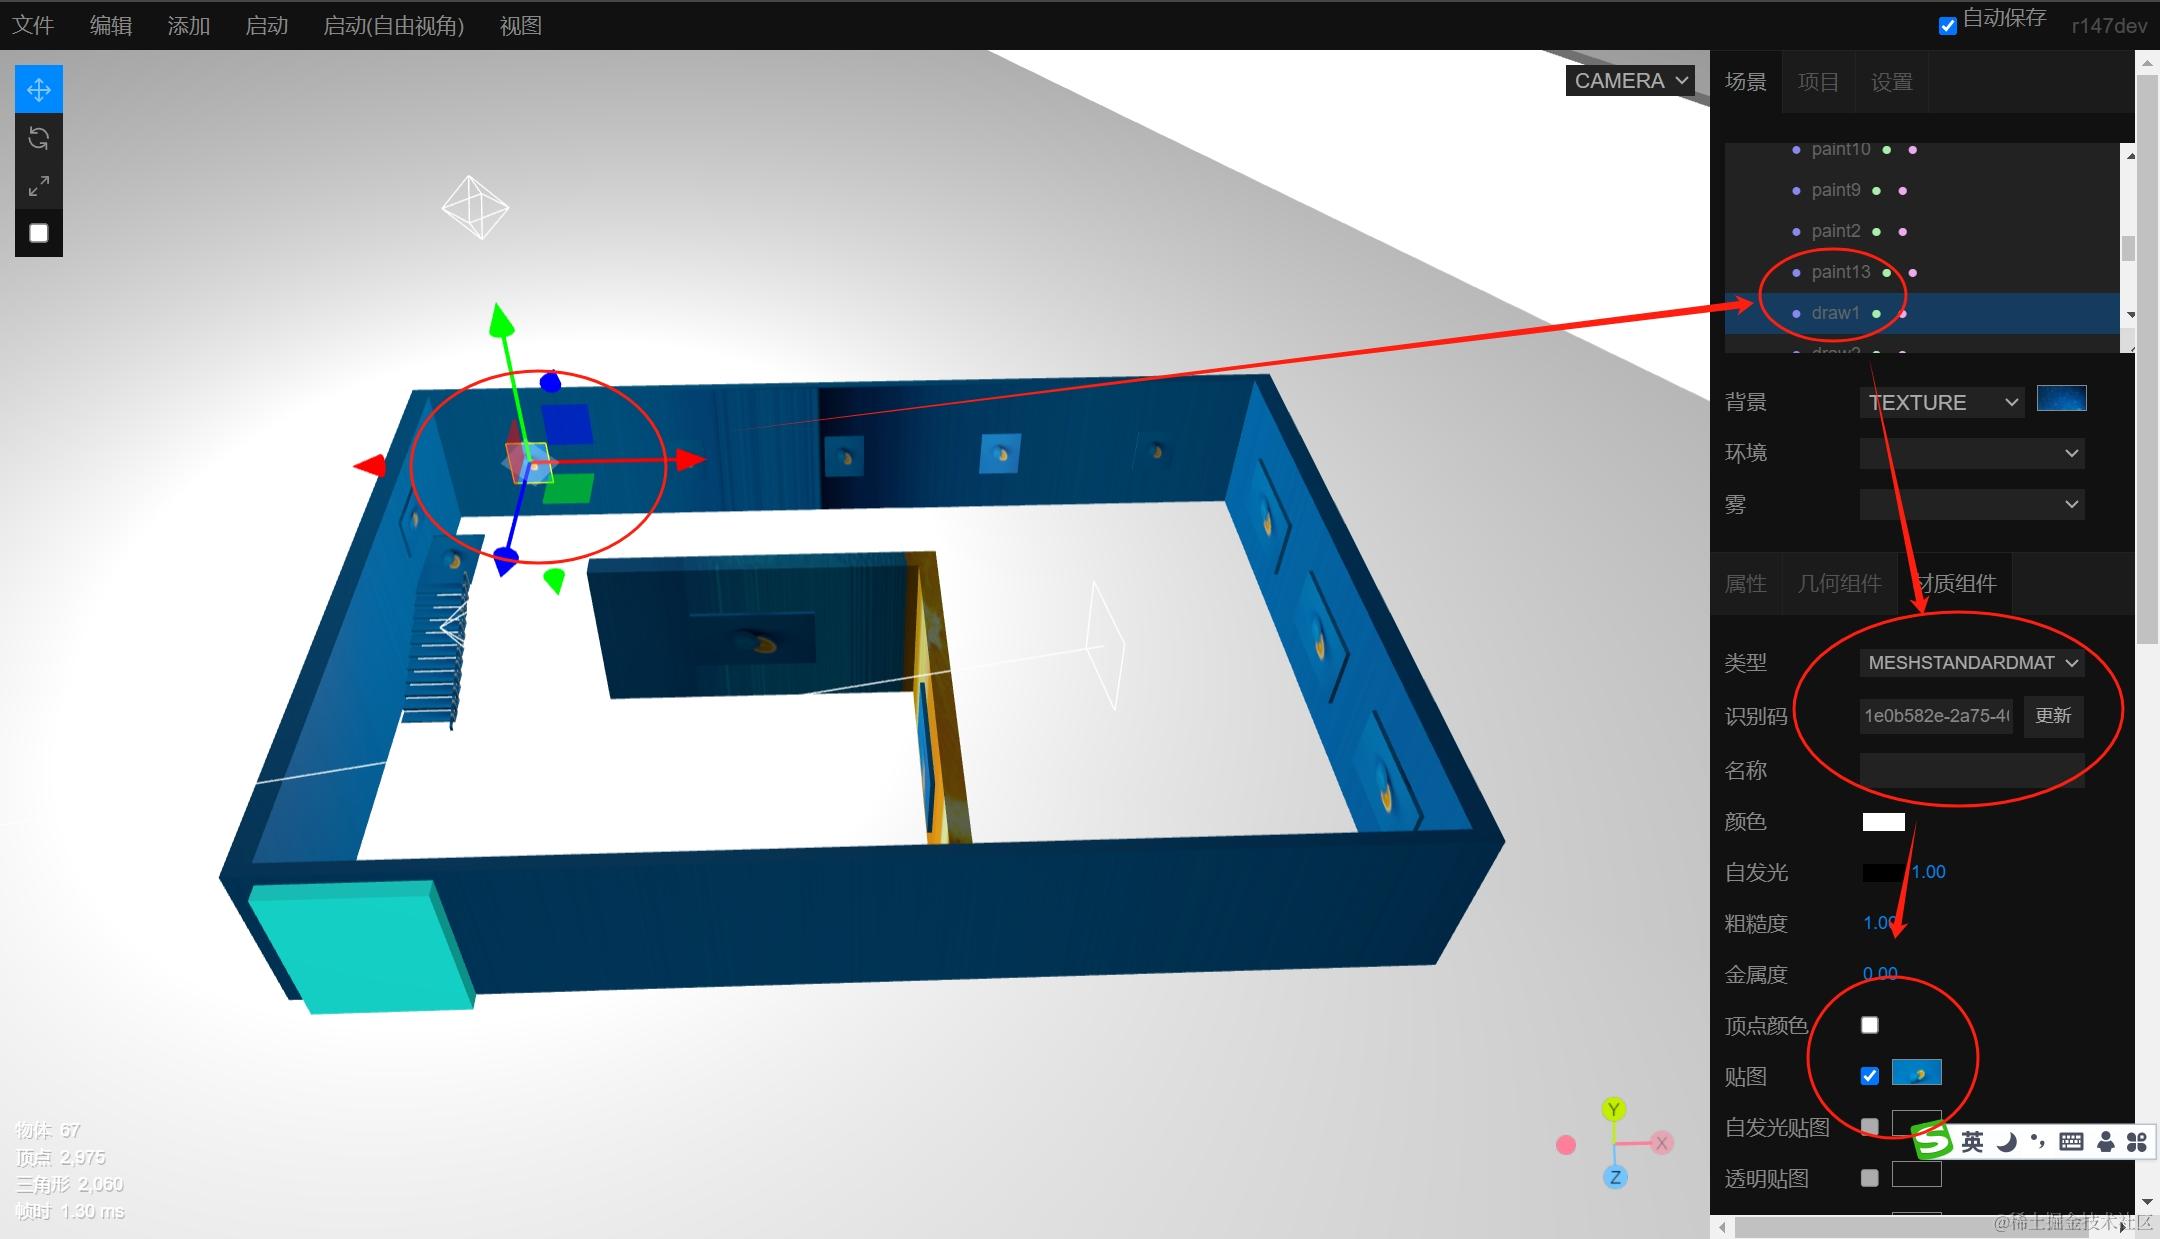Click the blue Z axis on view gizmo
This screenshot has height=1239, width=2160.
1615,1177
